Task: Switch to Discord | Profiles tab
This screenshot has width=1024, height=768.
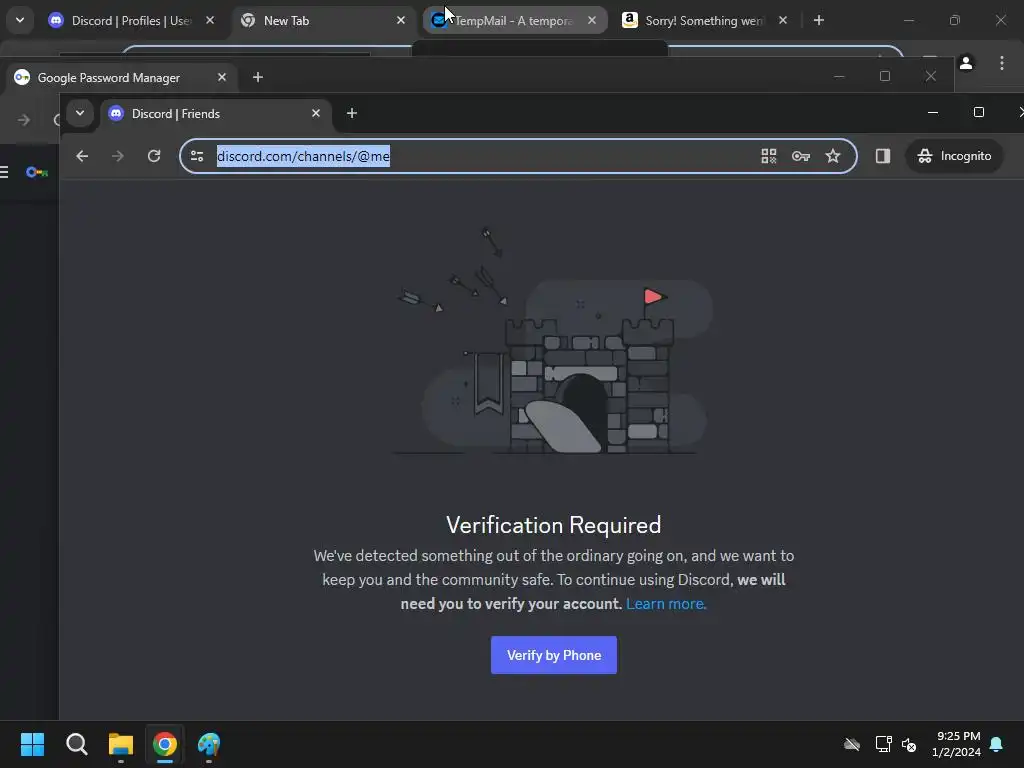Action: pos(131,21)
